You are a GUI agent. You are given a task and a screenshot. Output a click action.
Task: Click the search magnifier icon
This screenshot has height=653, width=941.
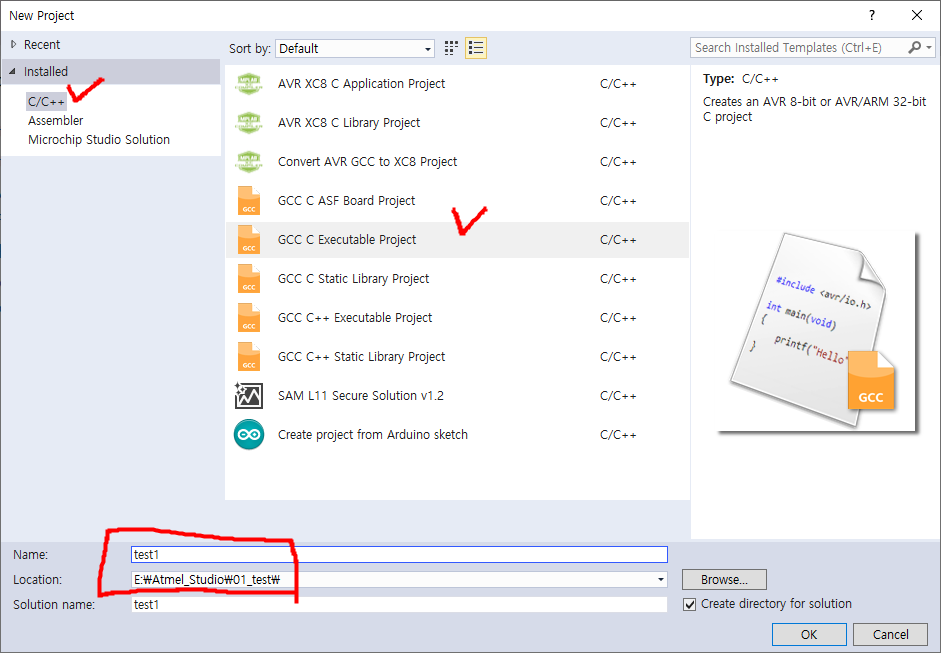(x=914, y=47)
